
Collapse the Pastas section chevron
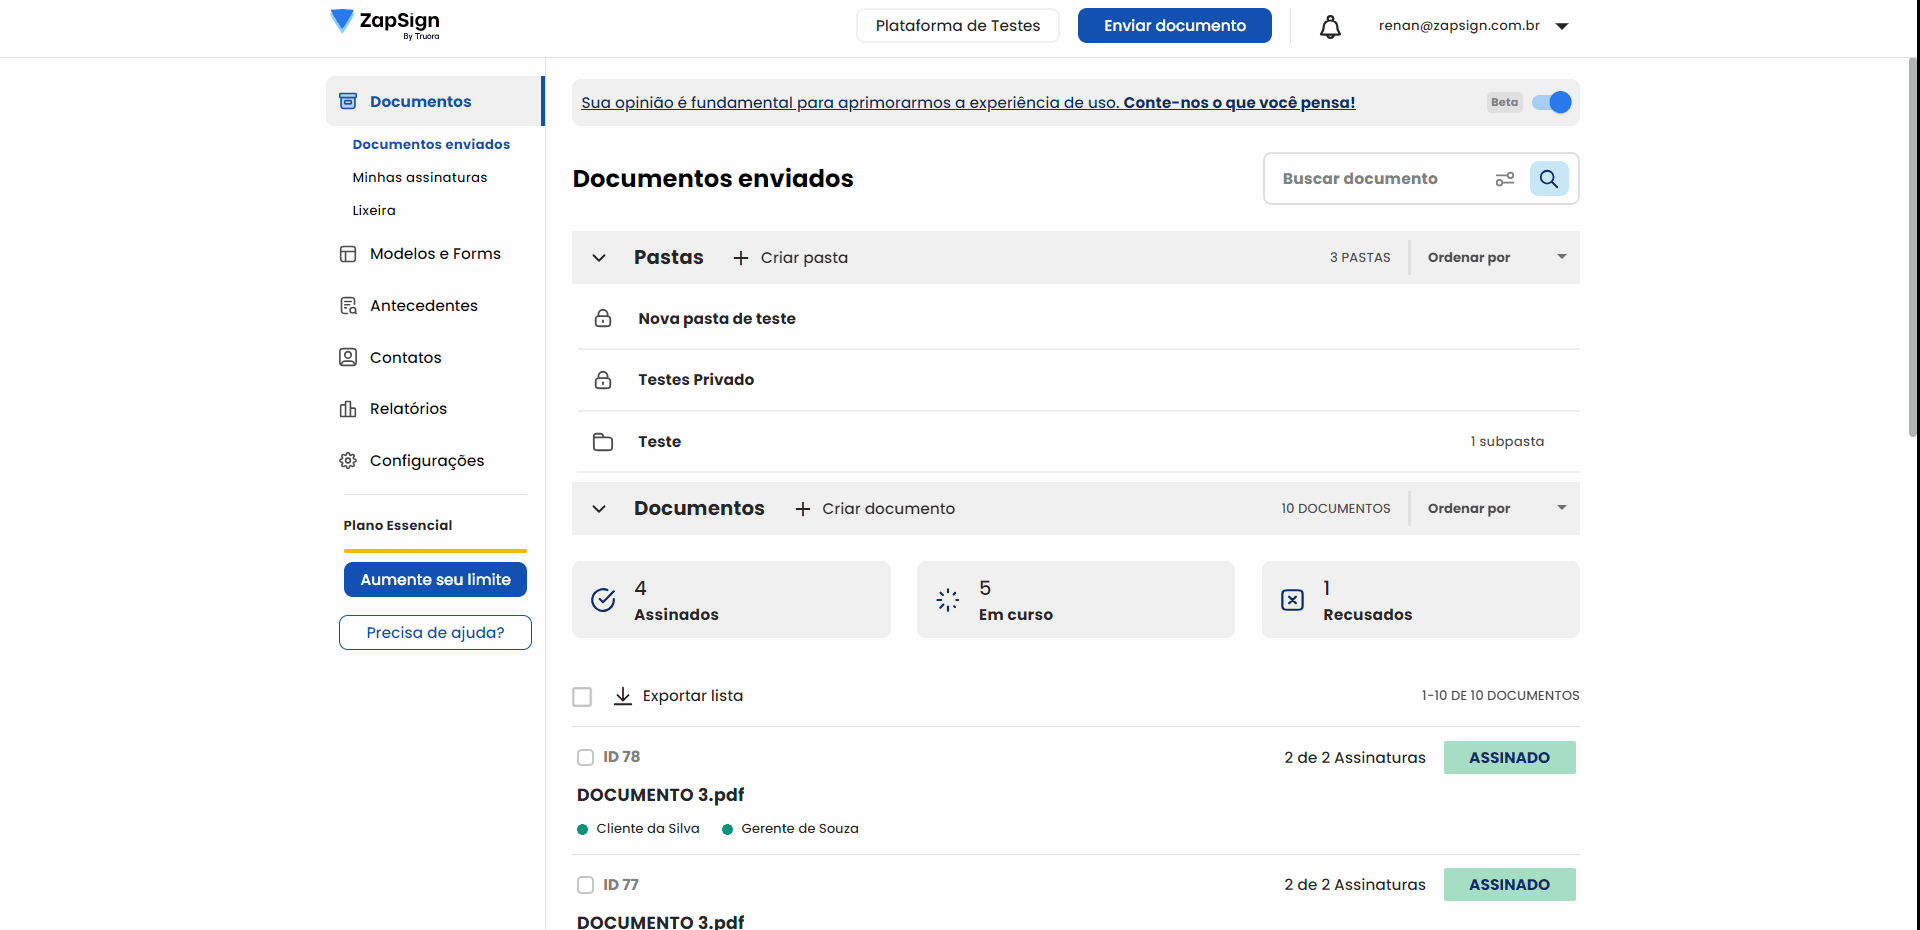point(599,258)
